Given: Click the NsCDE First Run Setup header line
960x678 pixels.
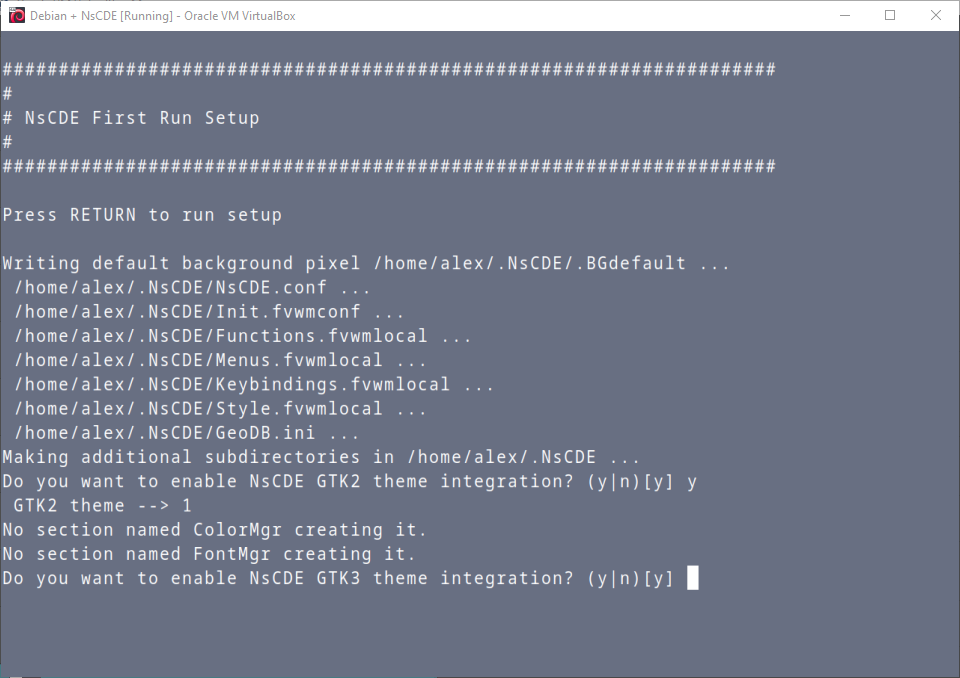Looking at the screenshot, I should tap(130, 117).
